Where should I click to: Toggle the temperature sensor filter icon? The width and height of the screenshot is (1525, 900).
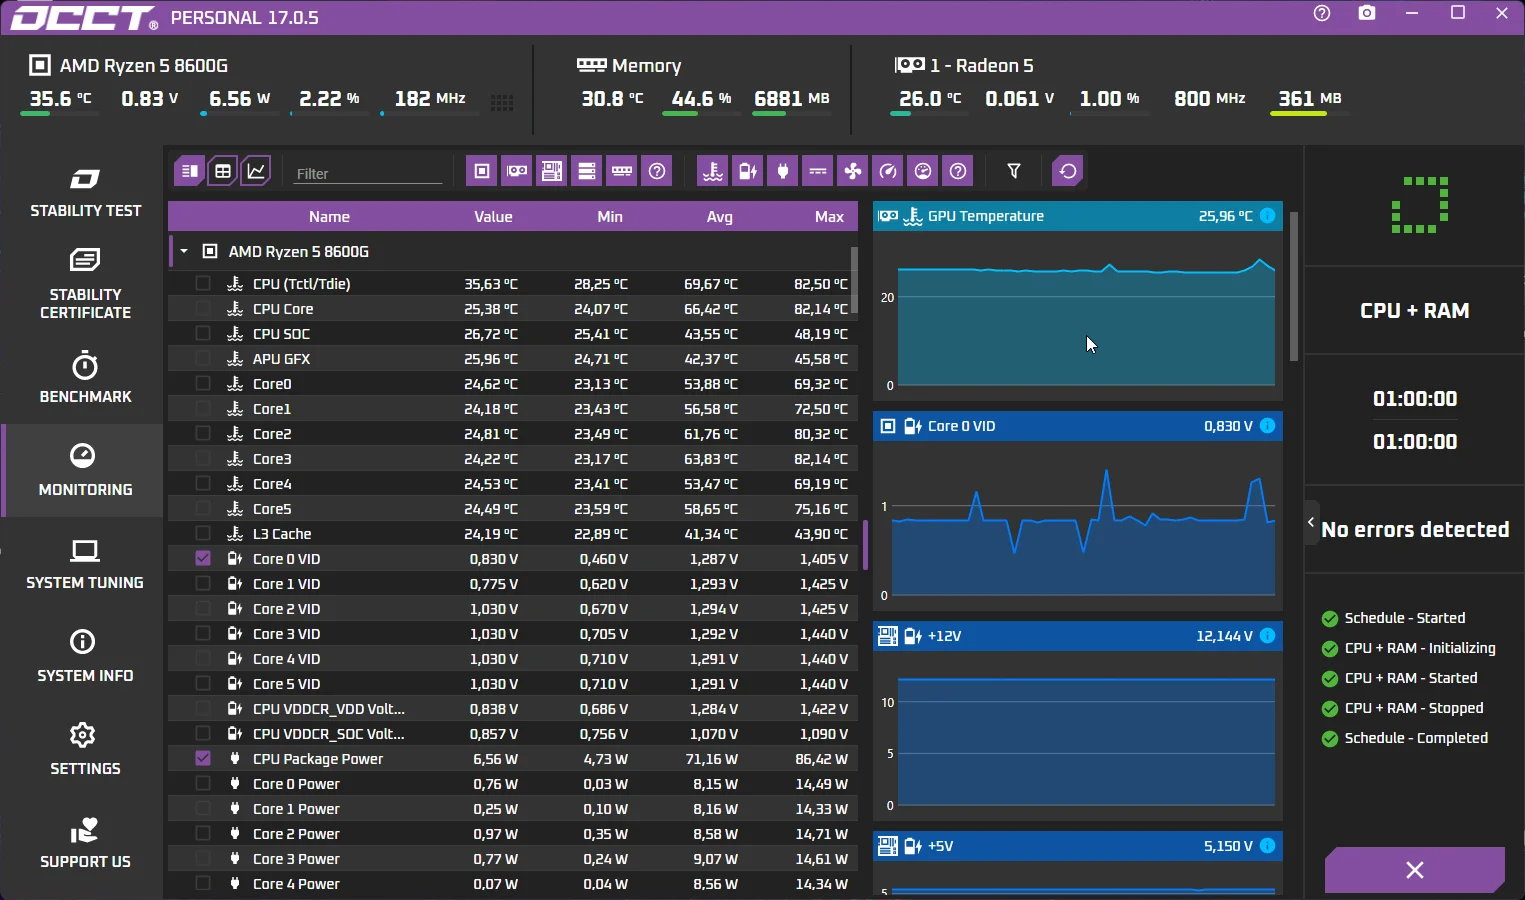[713, 171]
